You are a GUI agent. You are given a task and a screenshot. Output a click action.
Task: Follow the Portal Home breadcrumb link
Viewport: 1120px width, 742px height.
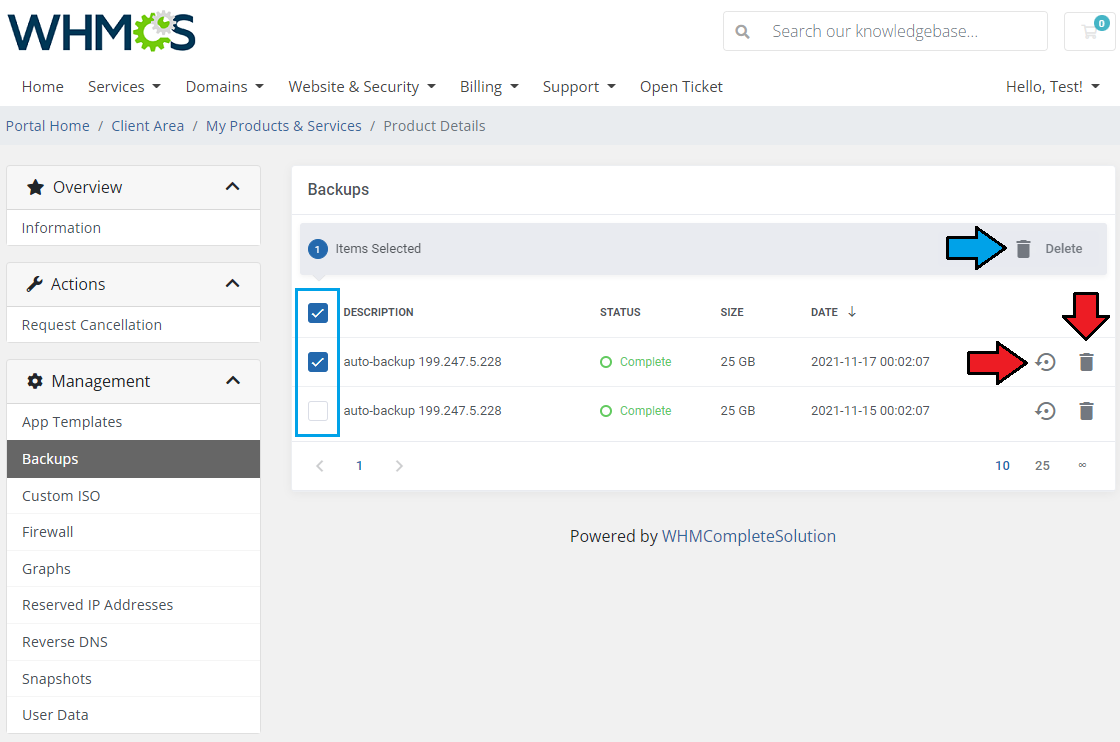click(48, 126)
